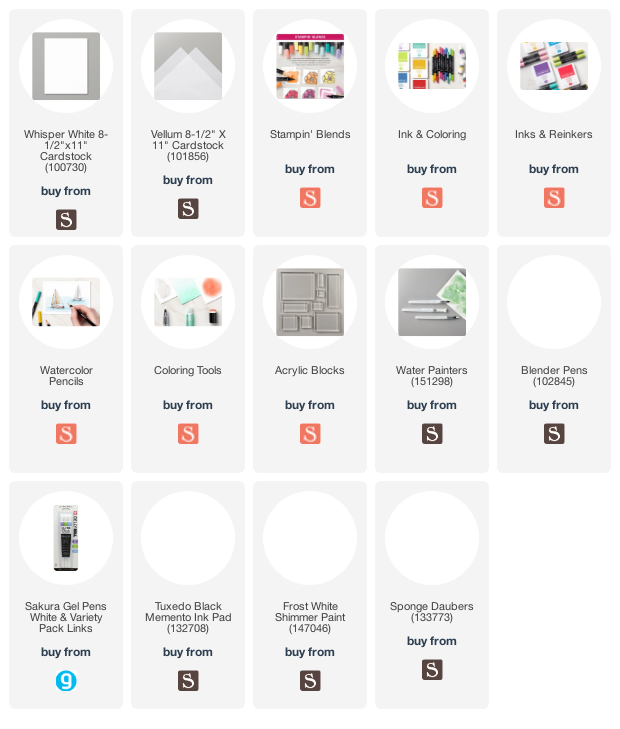
Task: Click the Inks & Reinkers title link
Action: pyautogui.click(x=554, y=134)
